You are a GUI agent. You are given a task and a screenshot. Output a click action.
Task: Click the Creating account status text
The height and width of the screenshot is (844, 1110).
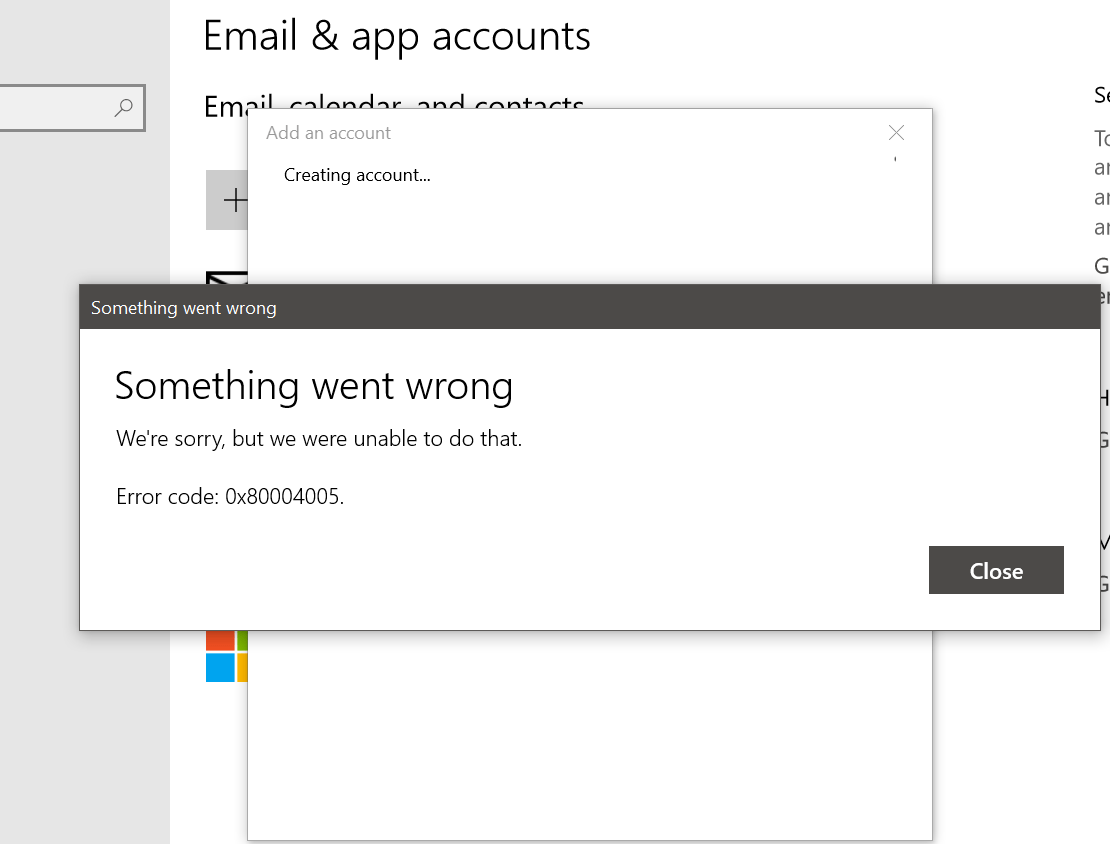pyautogui.click(x=357, y=175)
